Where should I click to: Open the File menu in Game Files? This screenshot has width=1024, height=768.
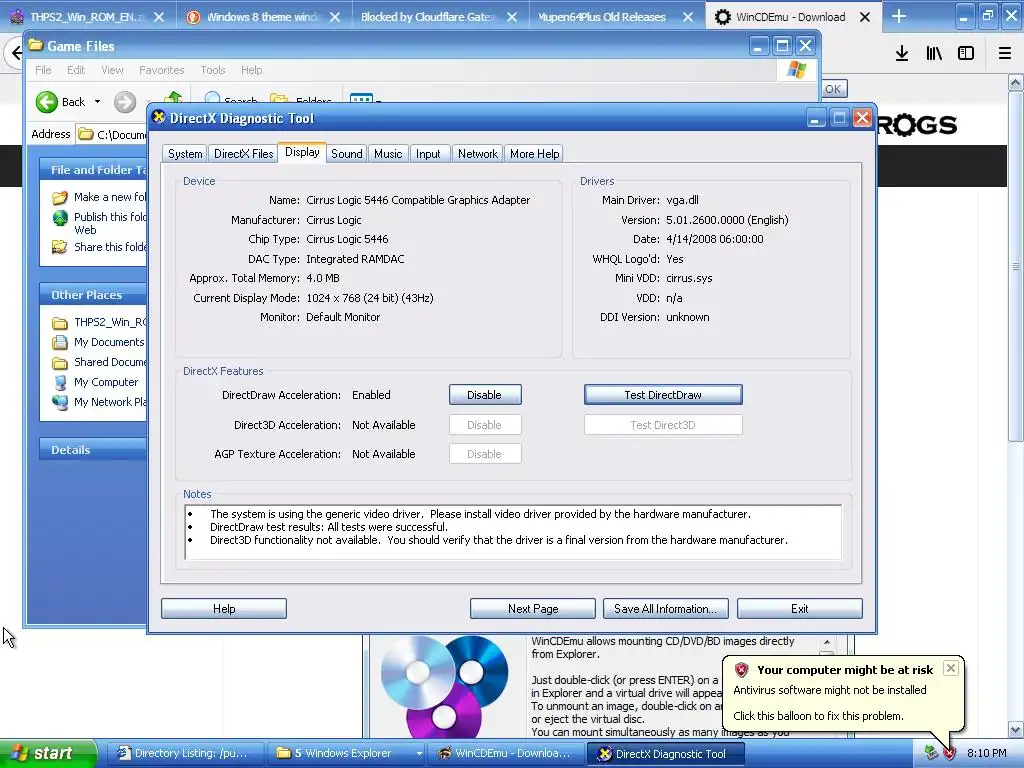click(43, 70)
